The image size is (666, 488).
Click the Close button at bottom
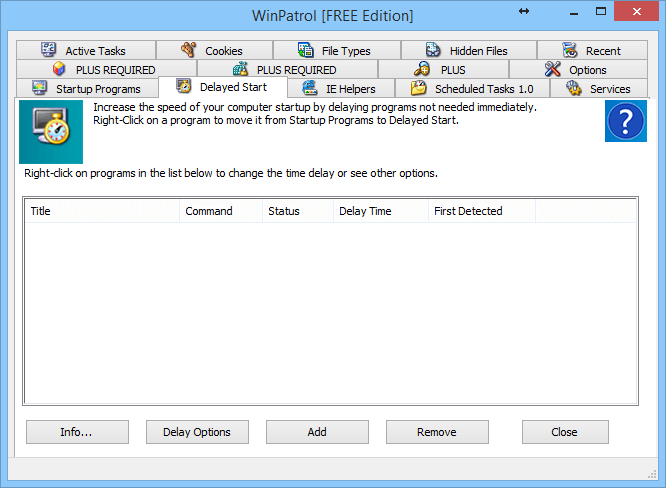pyautogui.click(x=565, y=432)
